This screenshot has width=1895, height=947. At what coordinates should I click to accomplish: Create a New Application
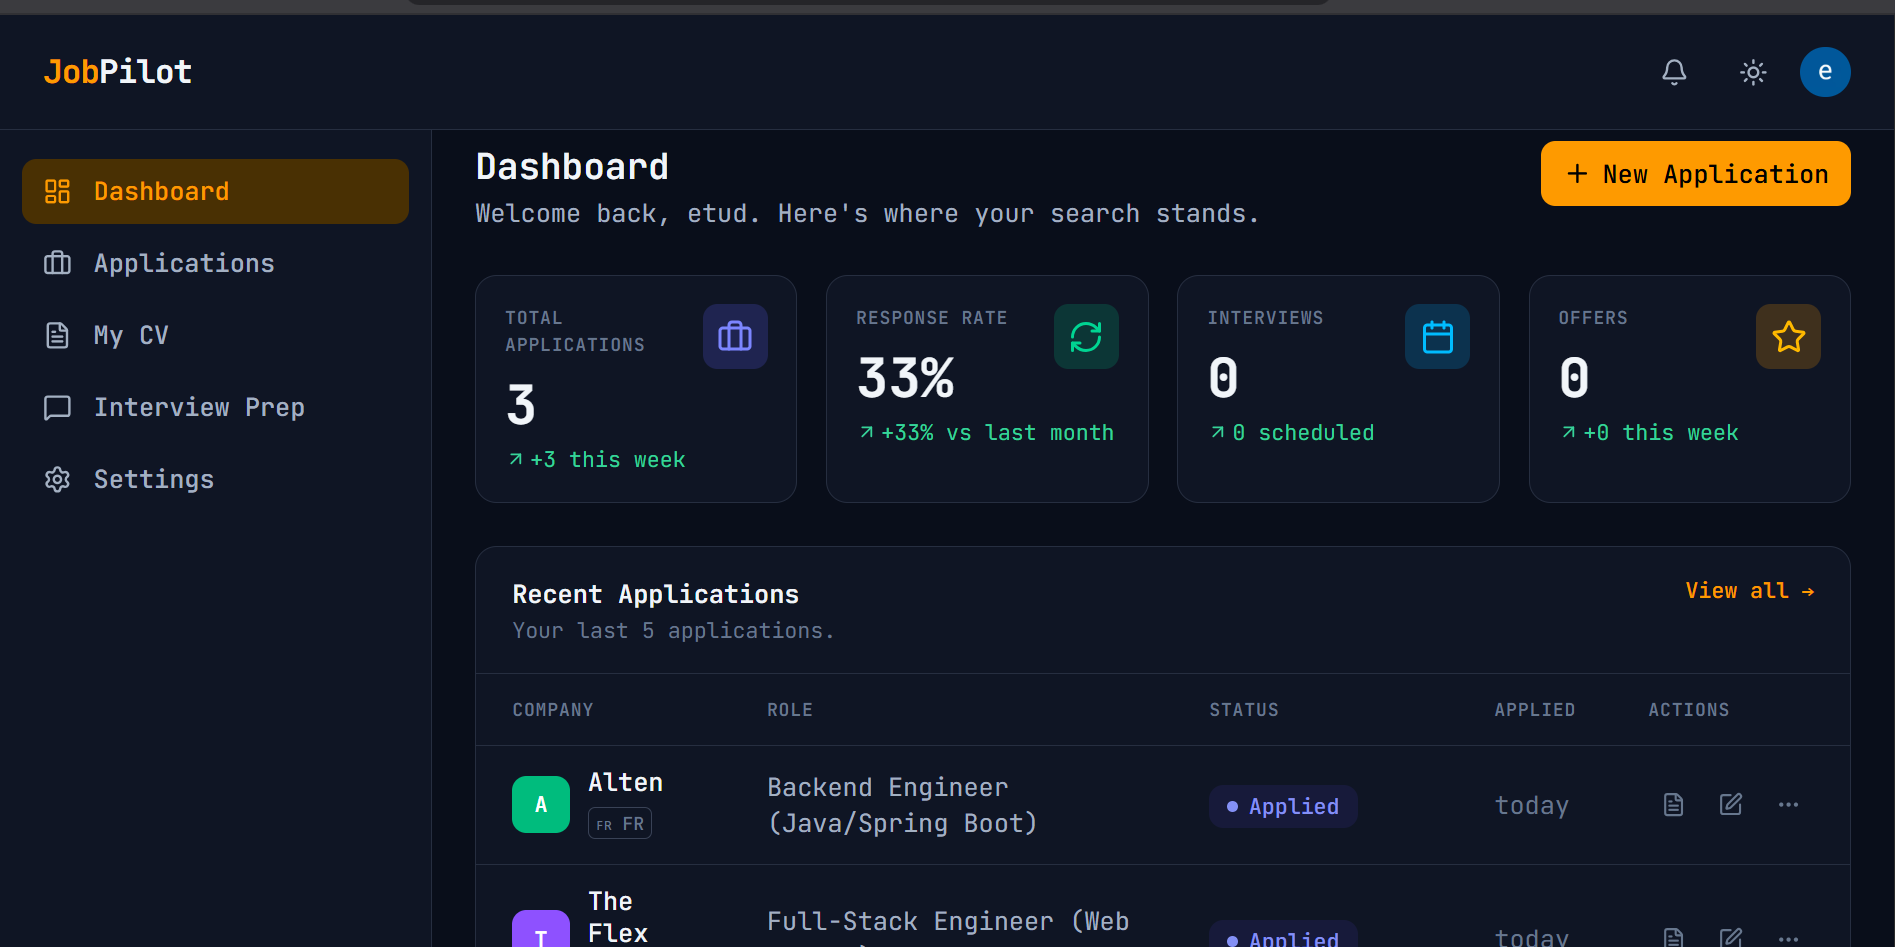(1695, 174)
